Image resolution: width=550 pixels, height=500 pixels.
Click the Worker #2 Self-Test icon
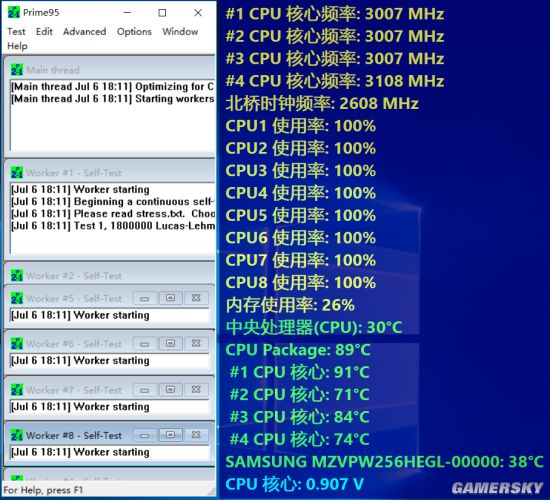coord(16,276)
